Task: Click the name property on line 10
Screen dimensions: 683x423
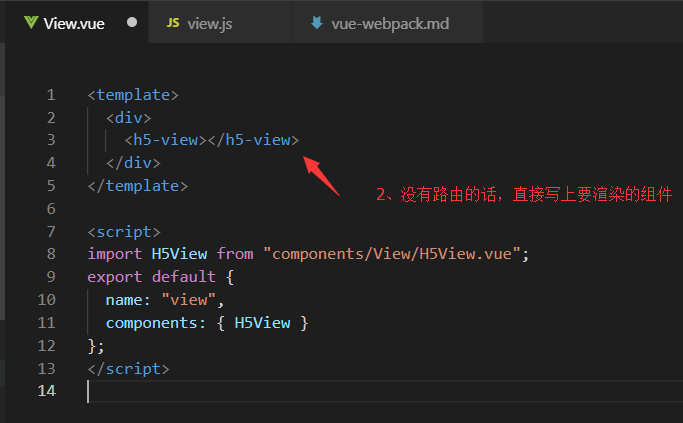Action: [x=124, y=300]
